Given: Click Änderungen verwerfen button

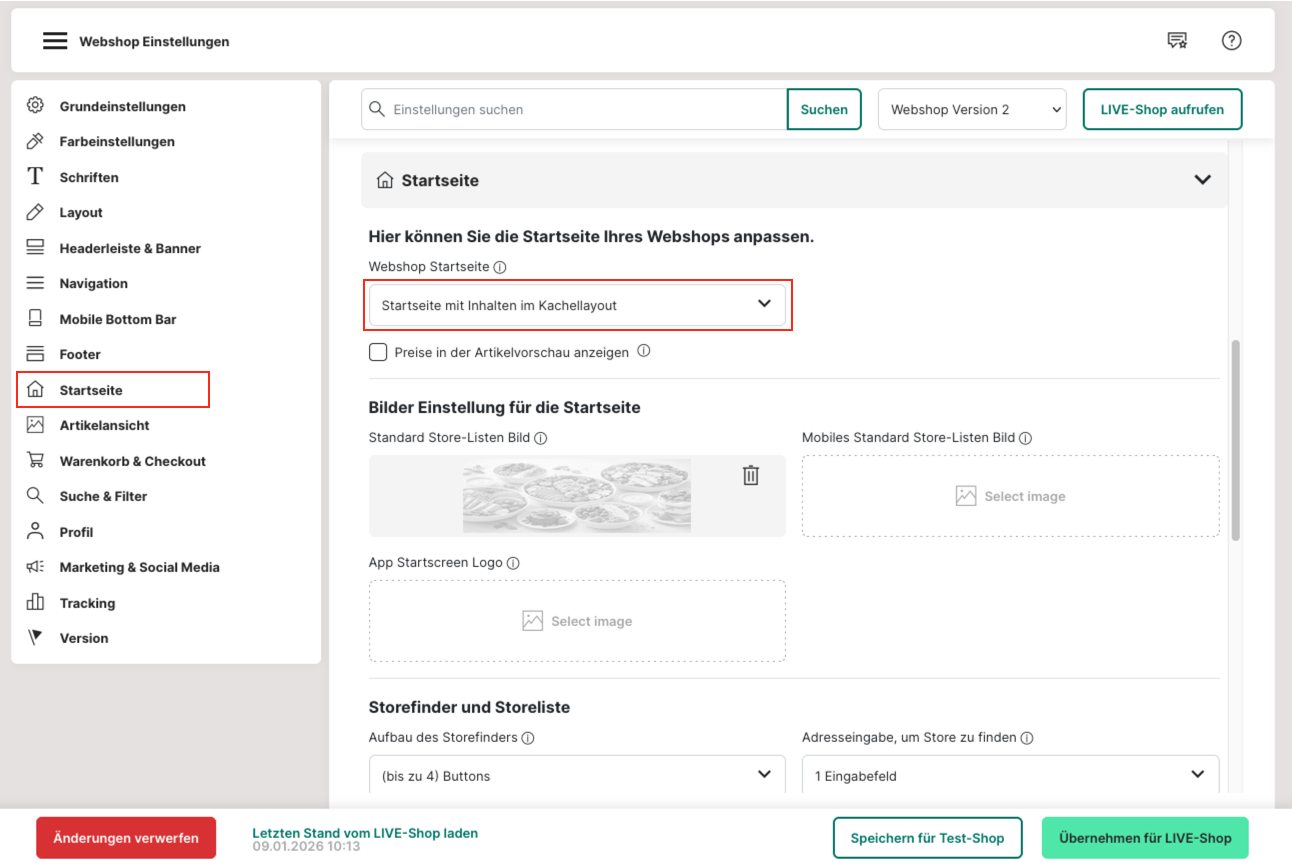Looking at the screenshot, I should pyautogui.click(x=126, y=838).
